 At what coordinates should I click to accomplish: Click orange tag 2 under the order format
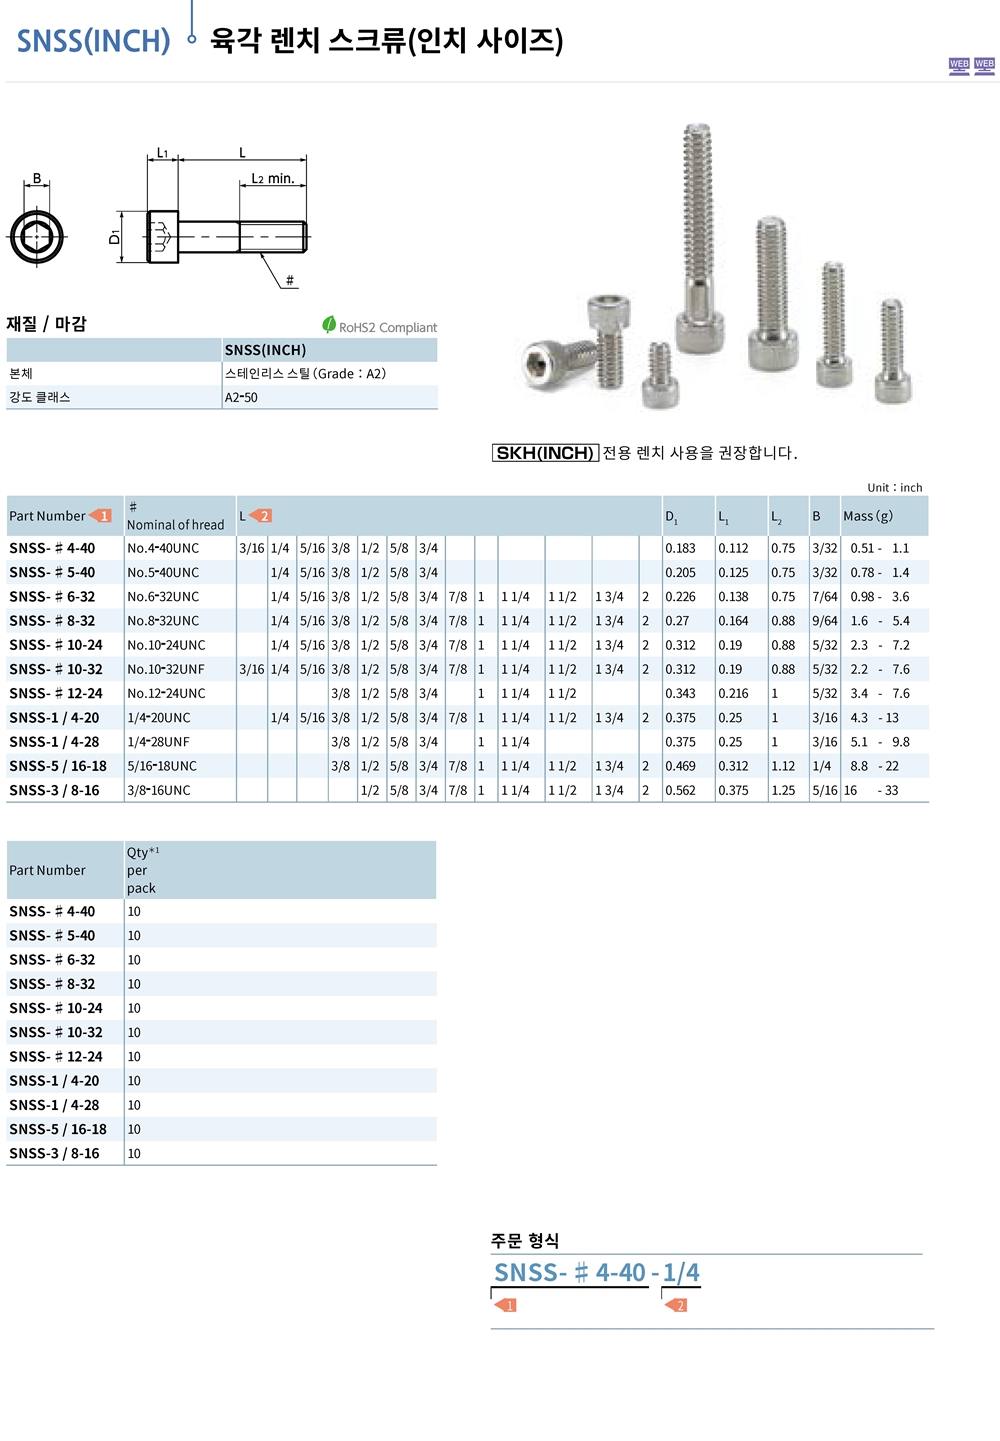677,1305
